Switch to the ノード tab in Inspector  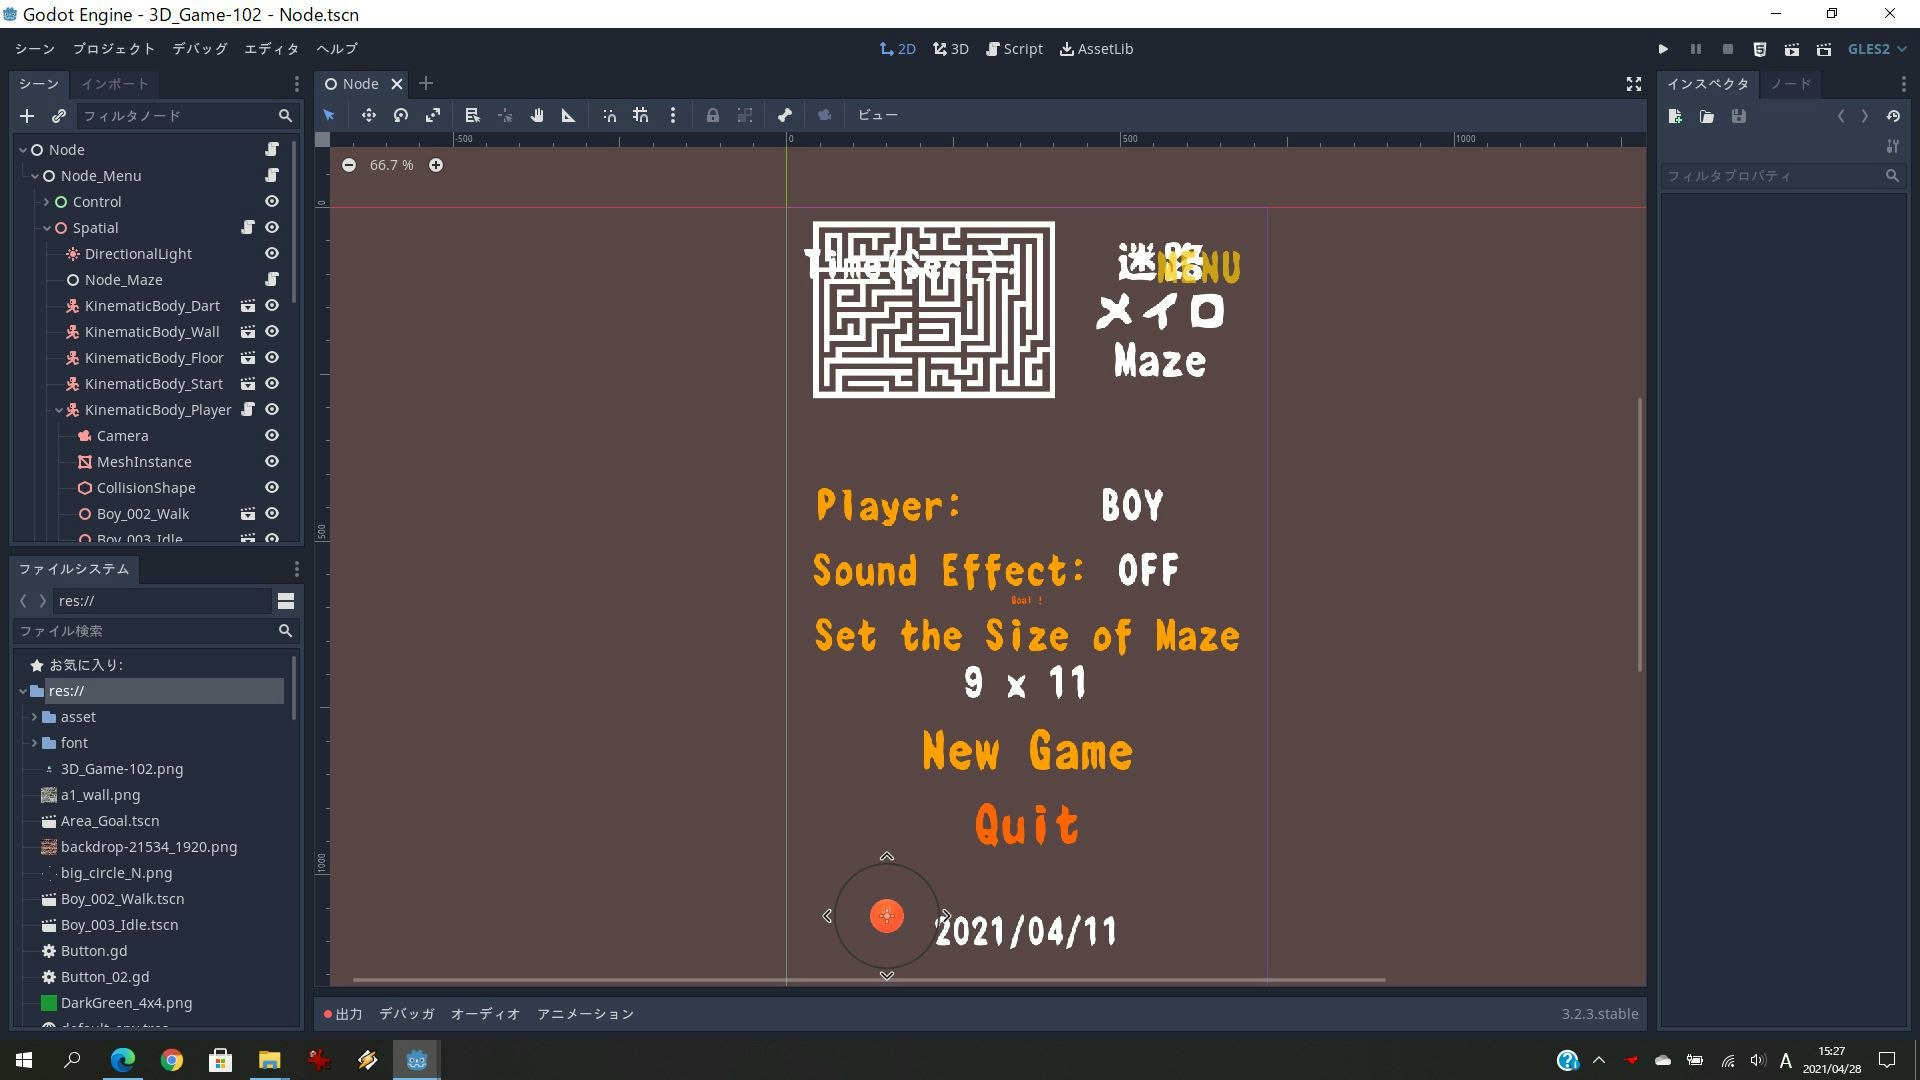point(1789,84)
